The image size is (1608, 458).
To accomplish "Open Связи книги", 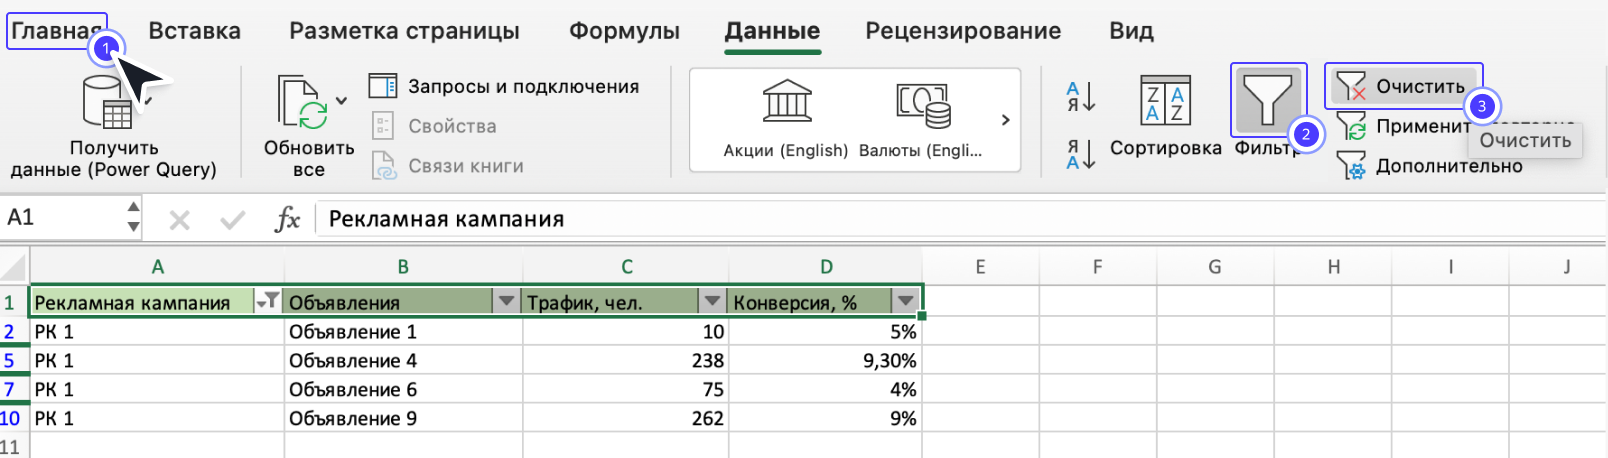I will coord(447,166).
